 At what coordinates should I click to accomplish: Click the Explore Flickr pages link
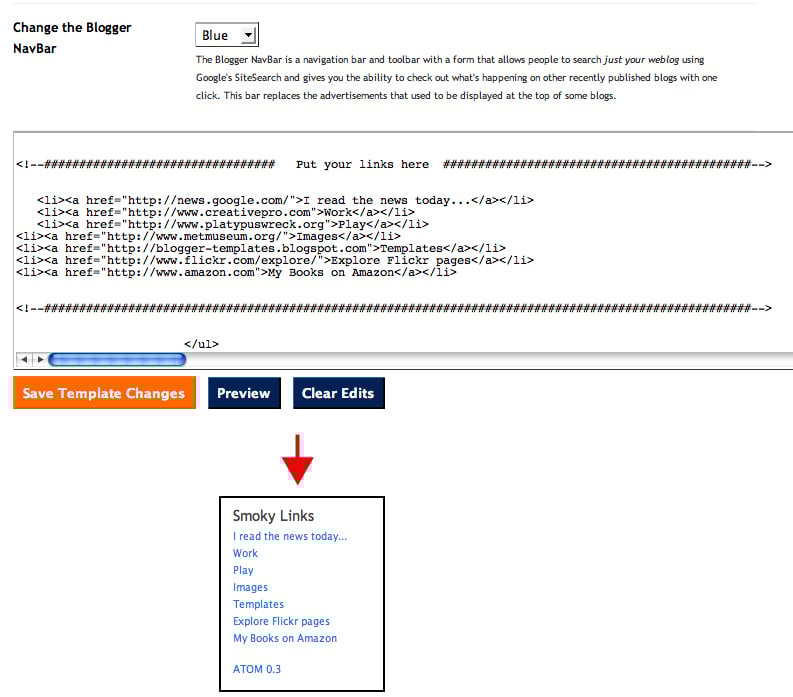(x=281, y=621)
